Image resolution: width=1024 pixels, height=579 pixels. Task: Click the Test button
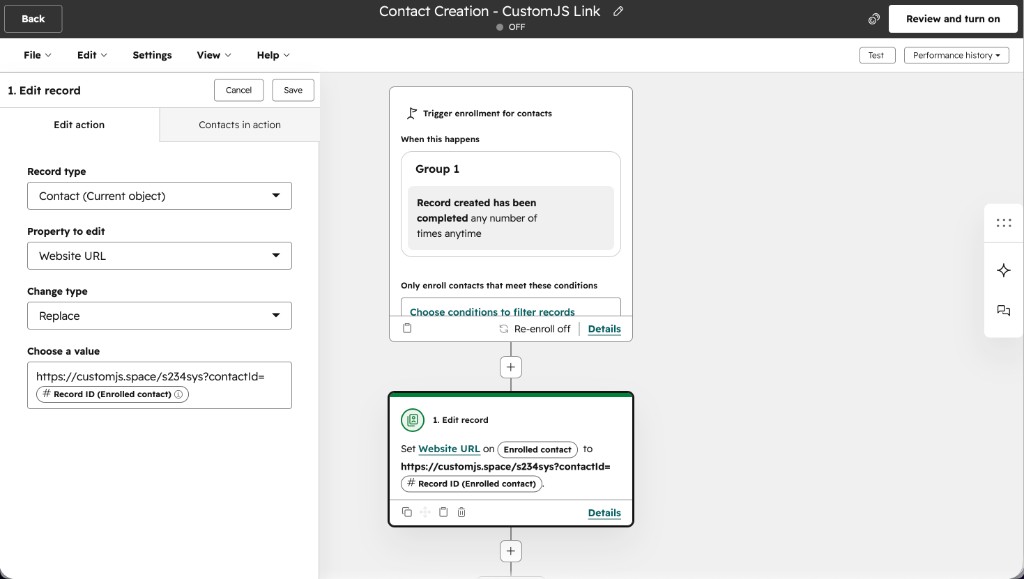[876, 55]
